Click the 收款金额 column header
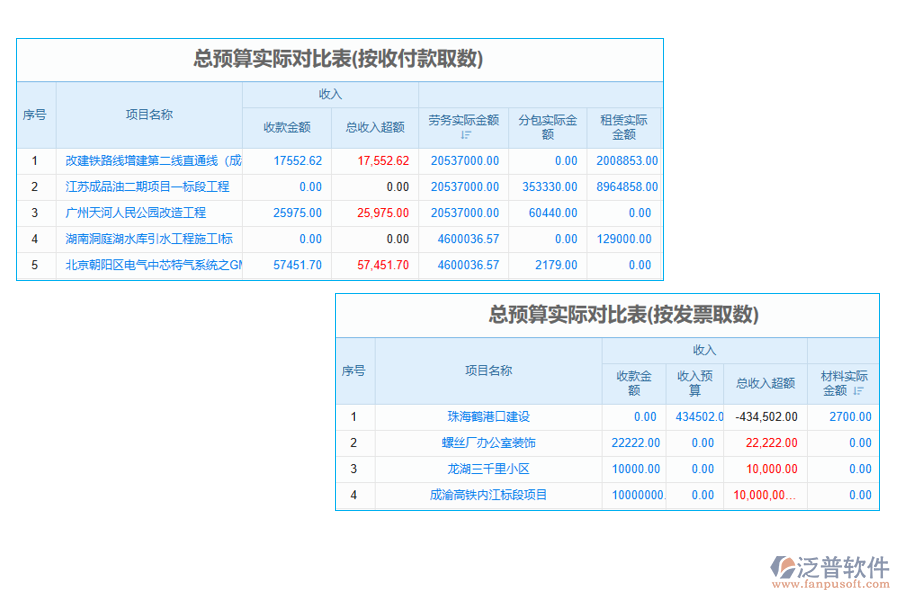900x600 pixels. click(286, 127)
